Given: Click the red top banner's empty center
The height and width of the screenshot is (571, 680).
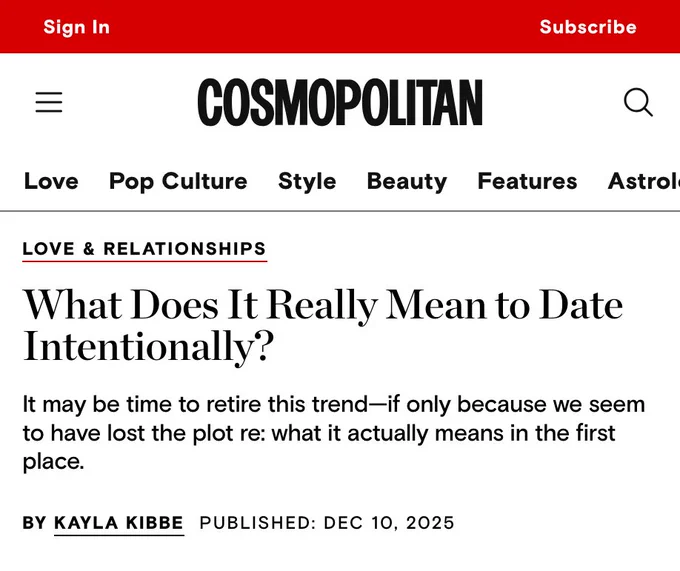Looking at the screenshot, I should (324, 27).
